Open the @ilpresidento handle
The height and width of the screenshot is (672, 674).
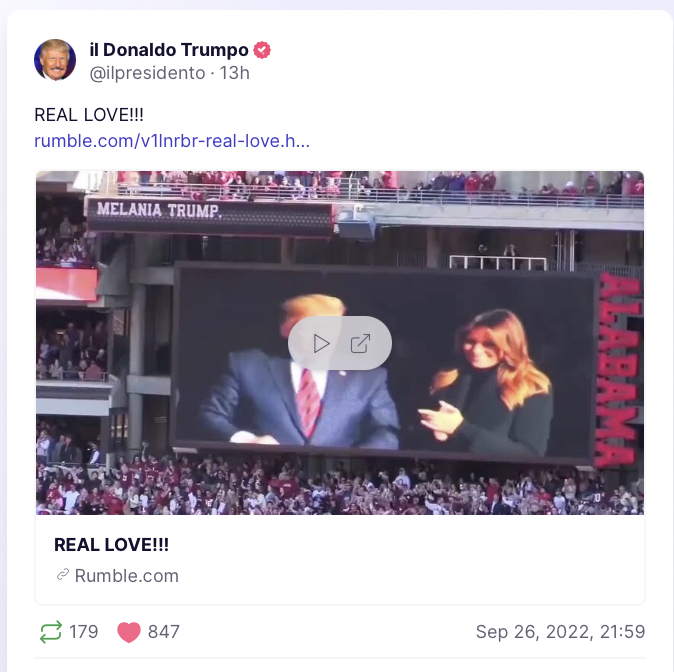click(x=147, y=73)
